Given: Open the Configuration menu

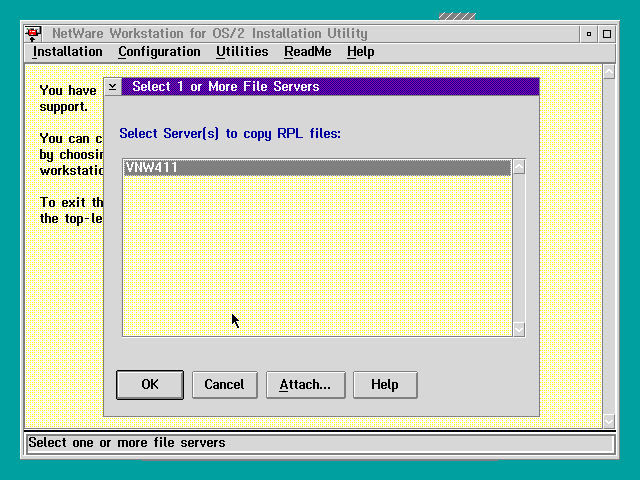Looking at the screenshot, I should [159, 52].
